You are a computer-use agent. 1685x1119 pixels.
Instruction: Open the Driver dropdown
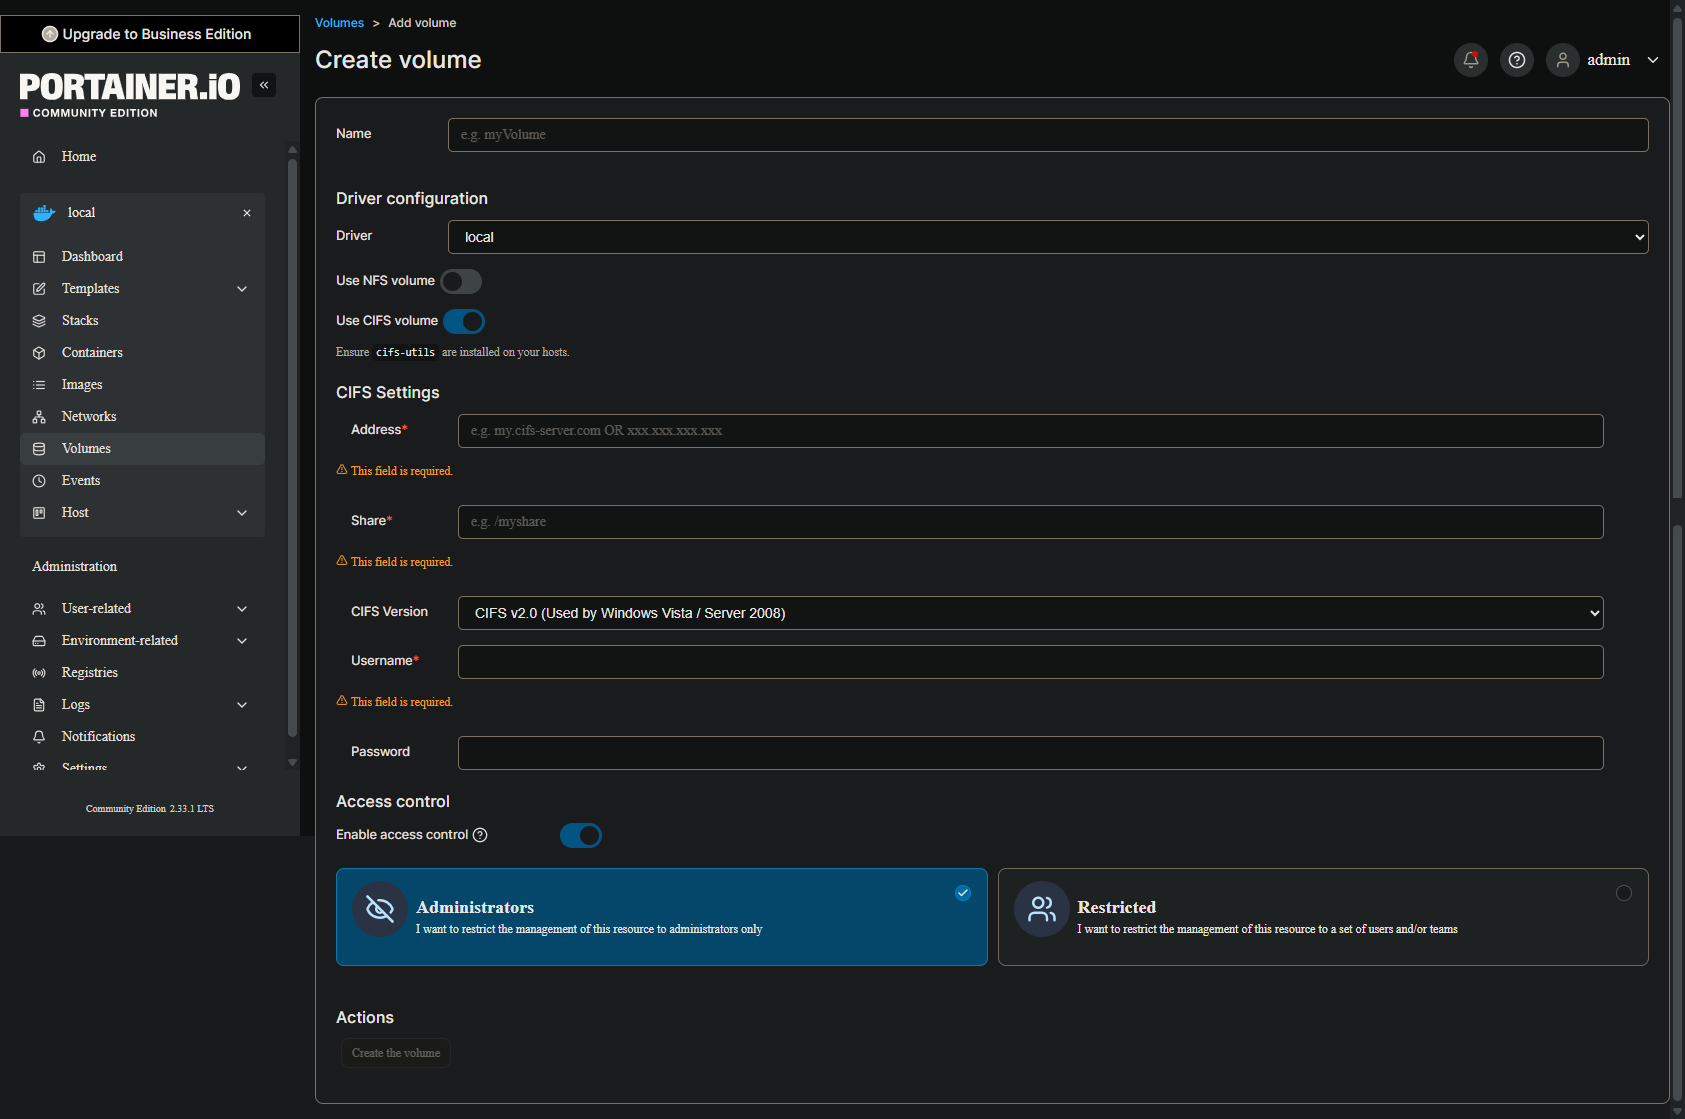click(x=1047, y=237)
